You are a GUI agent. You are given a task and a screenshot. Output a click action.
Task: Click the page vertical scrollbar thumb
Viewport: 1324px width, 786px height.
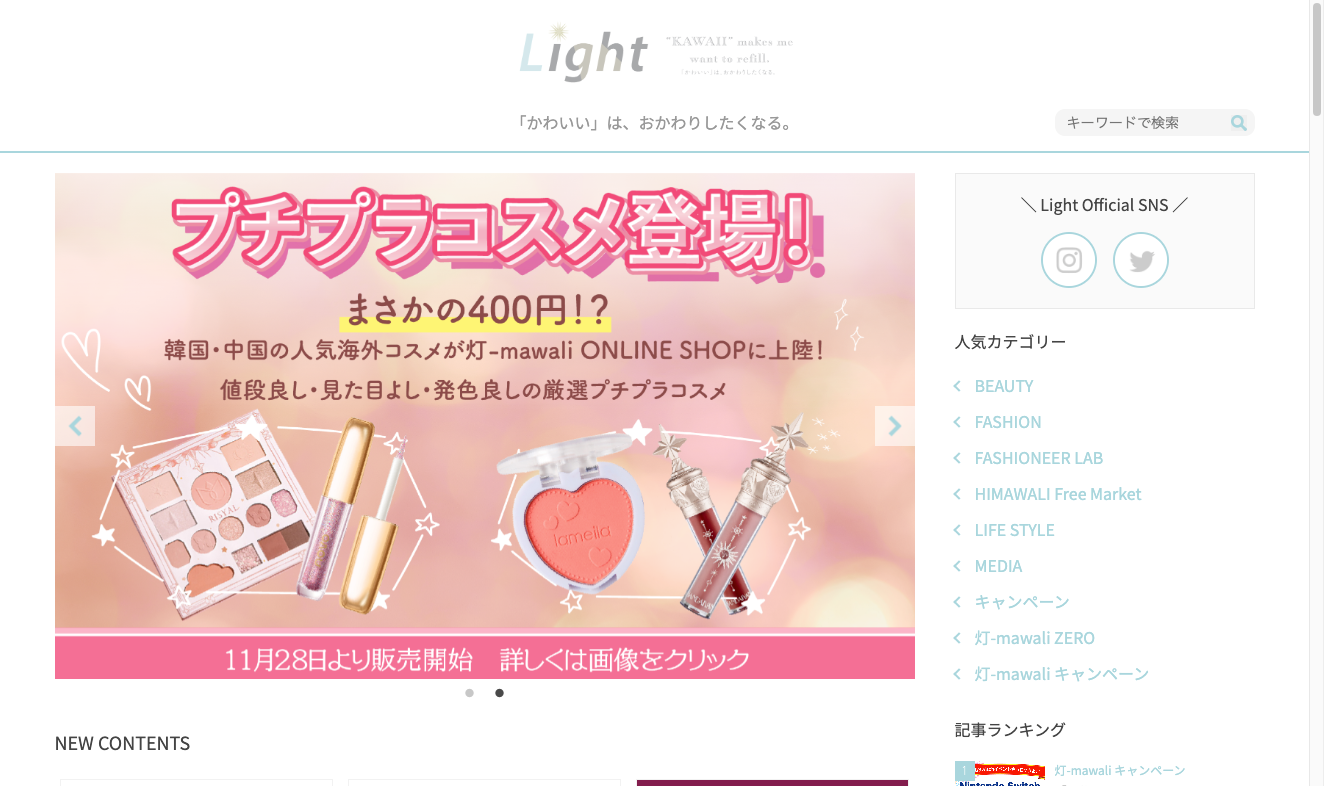(x=1316, y=60)
